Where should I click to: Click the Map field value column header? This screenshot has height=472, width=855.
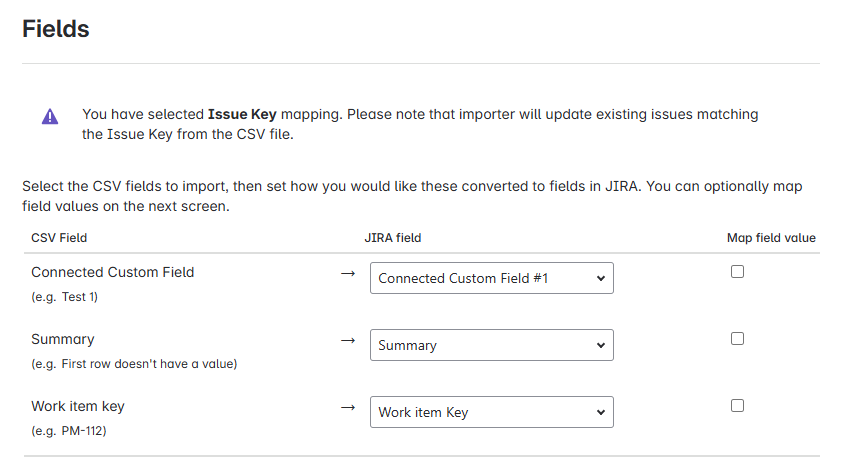click(771, 238)
